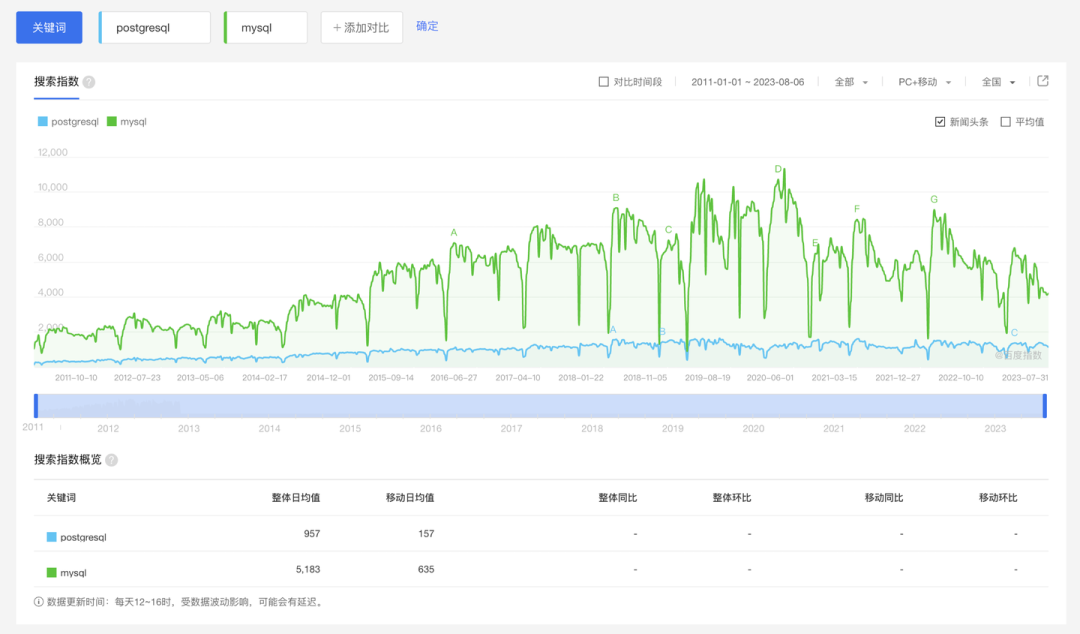Click the 确定 link

coord(427,26)
